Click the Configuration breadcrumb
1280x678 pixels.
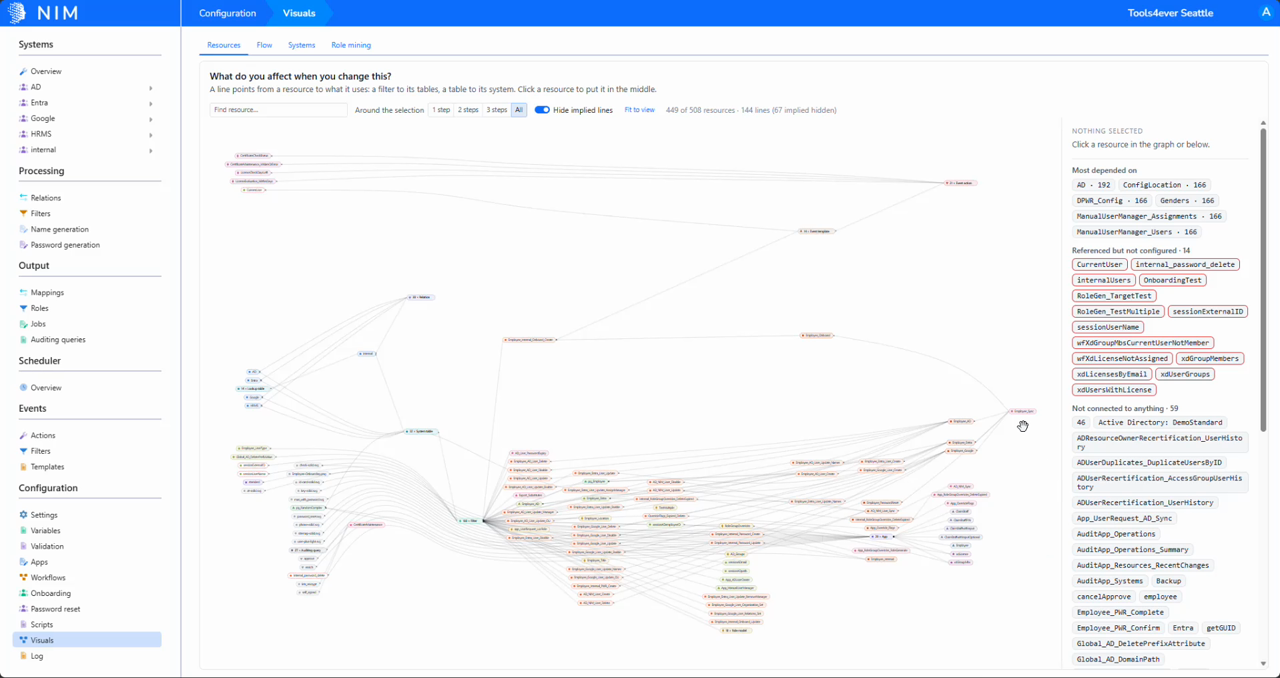coord(227,13)
